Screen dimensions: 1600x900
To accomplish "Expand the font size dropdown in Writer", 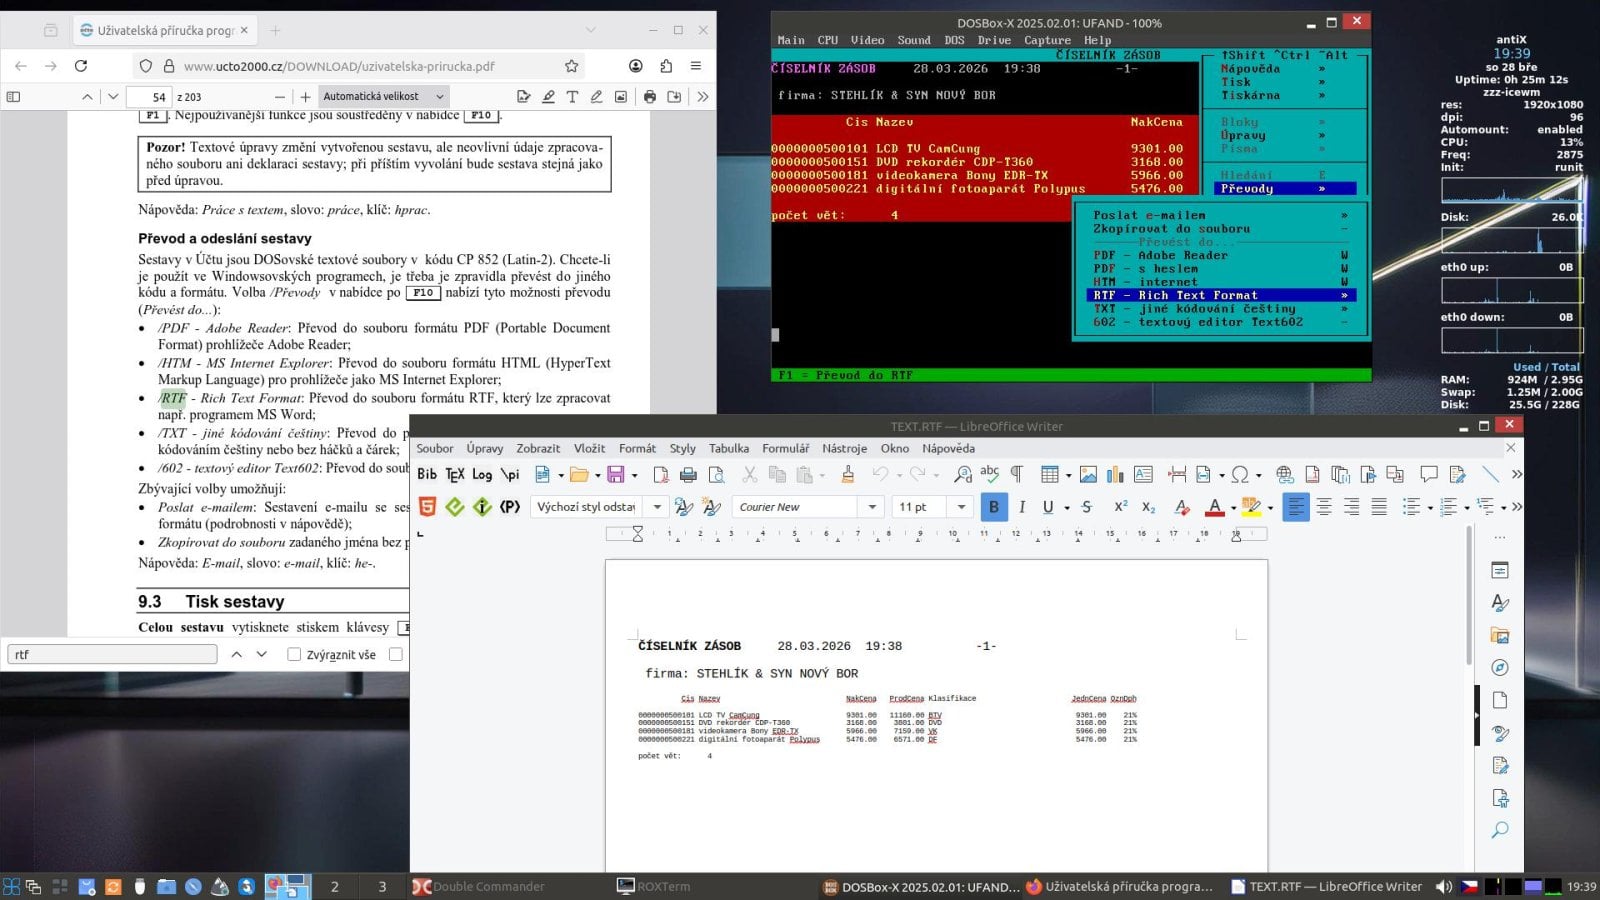I will point(961,507).
